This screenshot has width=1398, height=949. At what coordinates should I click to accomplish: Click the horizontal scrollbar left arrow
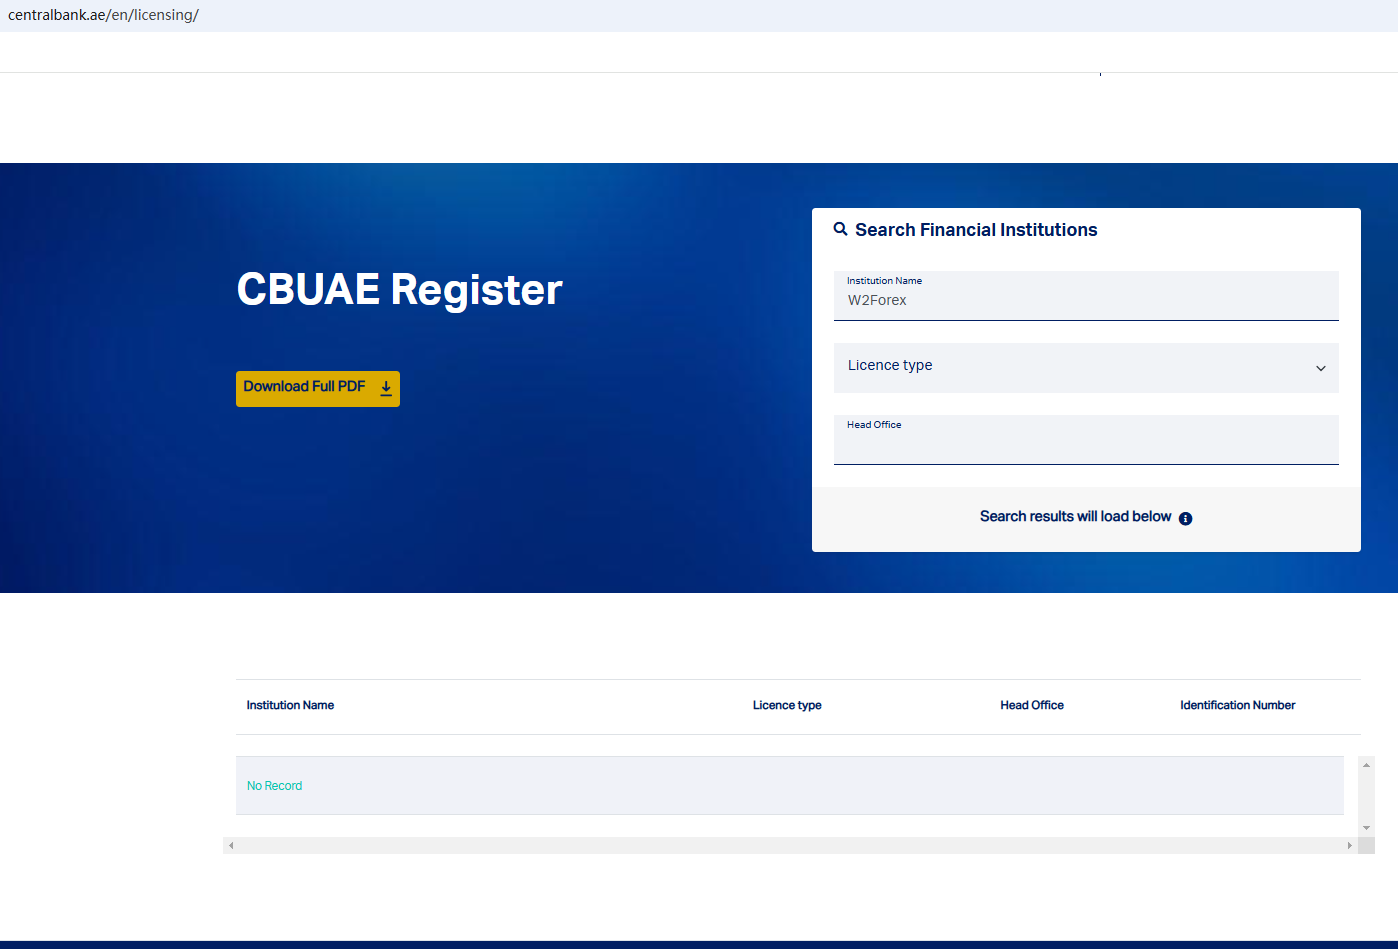click(x=231, y=845)
